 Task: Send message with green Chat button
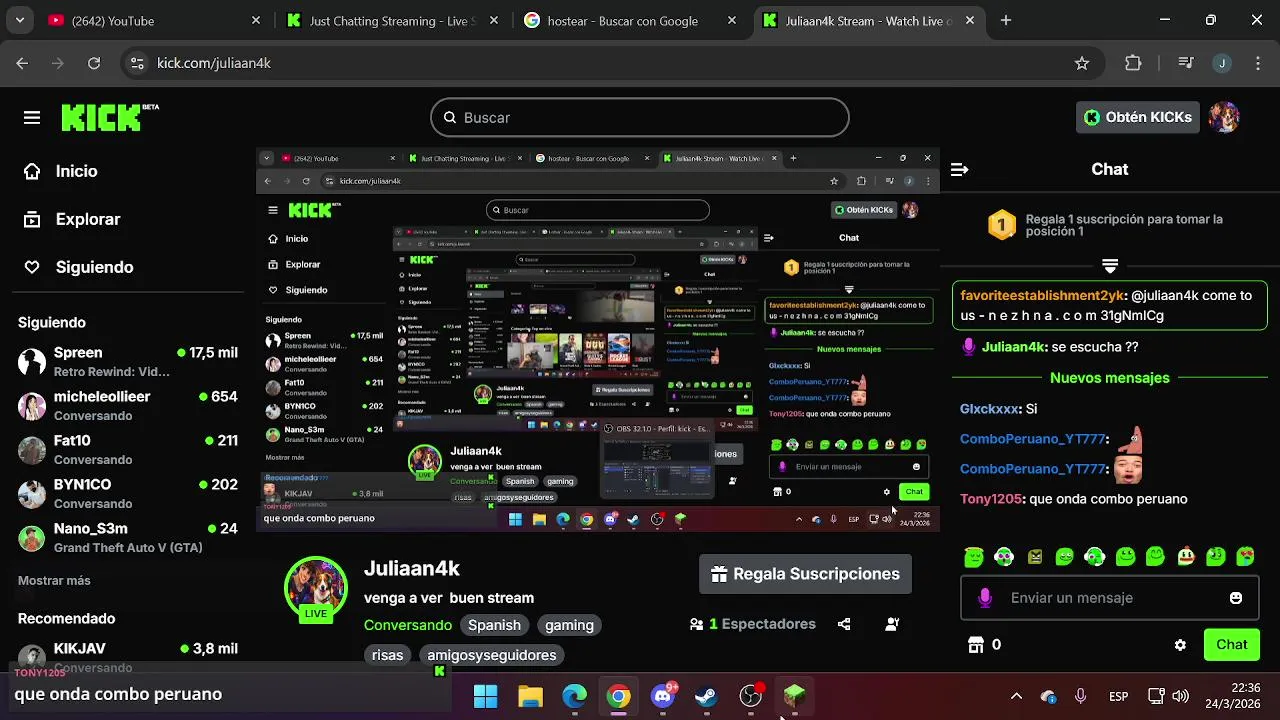(x=1231, y=645)
